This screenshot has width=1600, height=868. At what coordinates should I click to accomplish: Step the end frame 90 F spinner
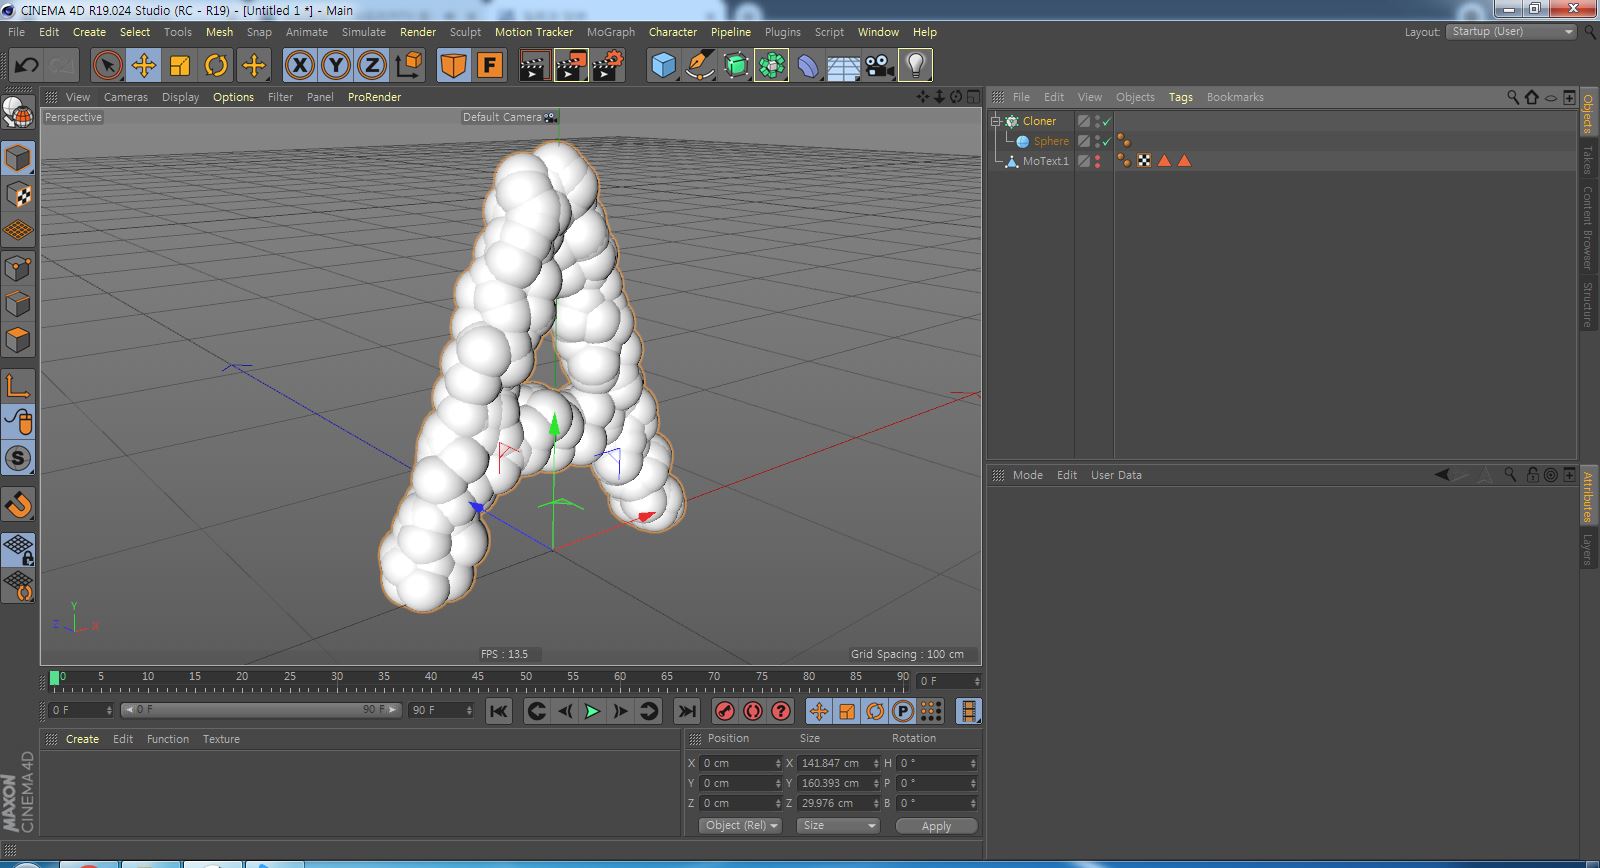(x=469, y=710)
